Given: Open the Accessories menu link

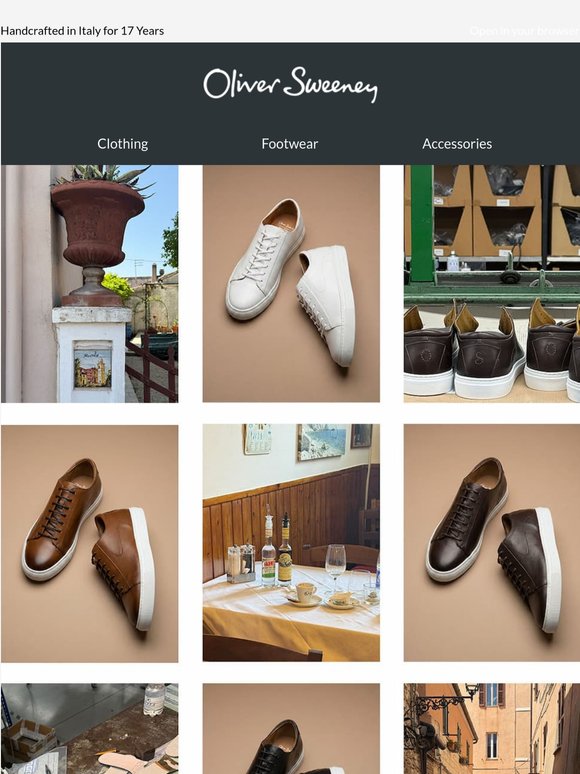Looking at the screenshot, I should (457, 144).
